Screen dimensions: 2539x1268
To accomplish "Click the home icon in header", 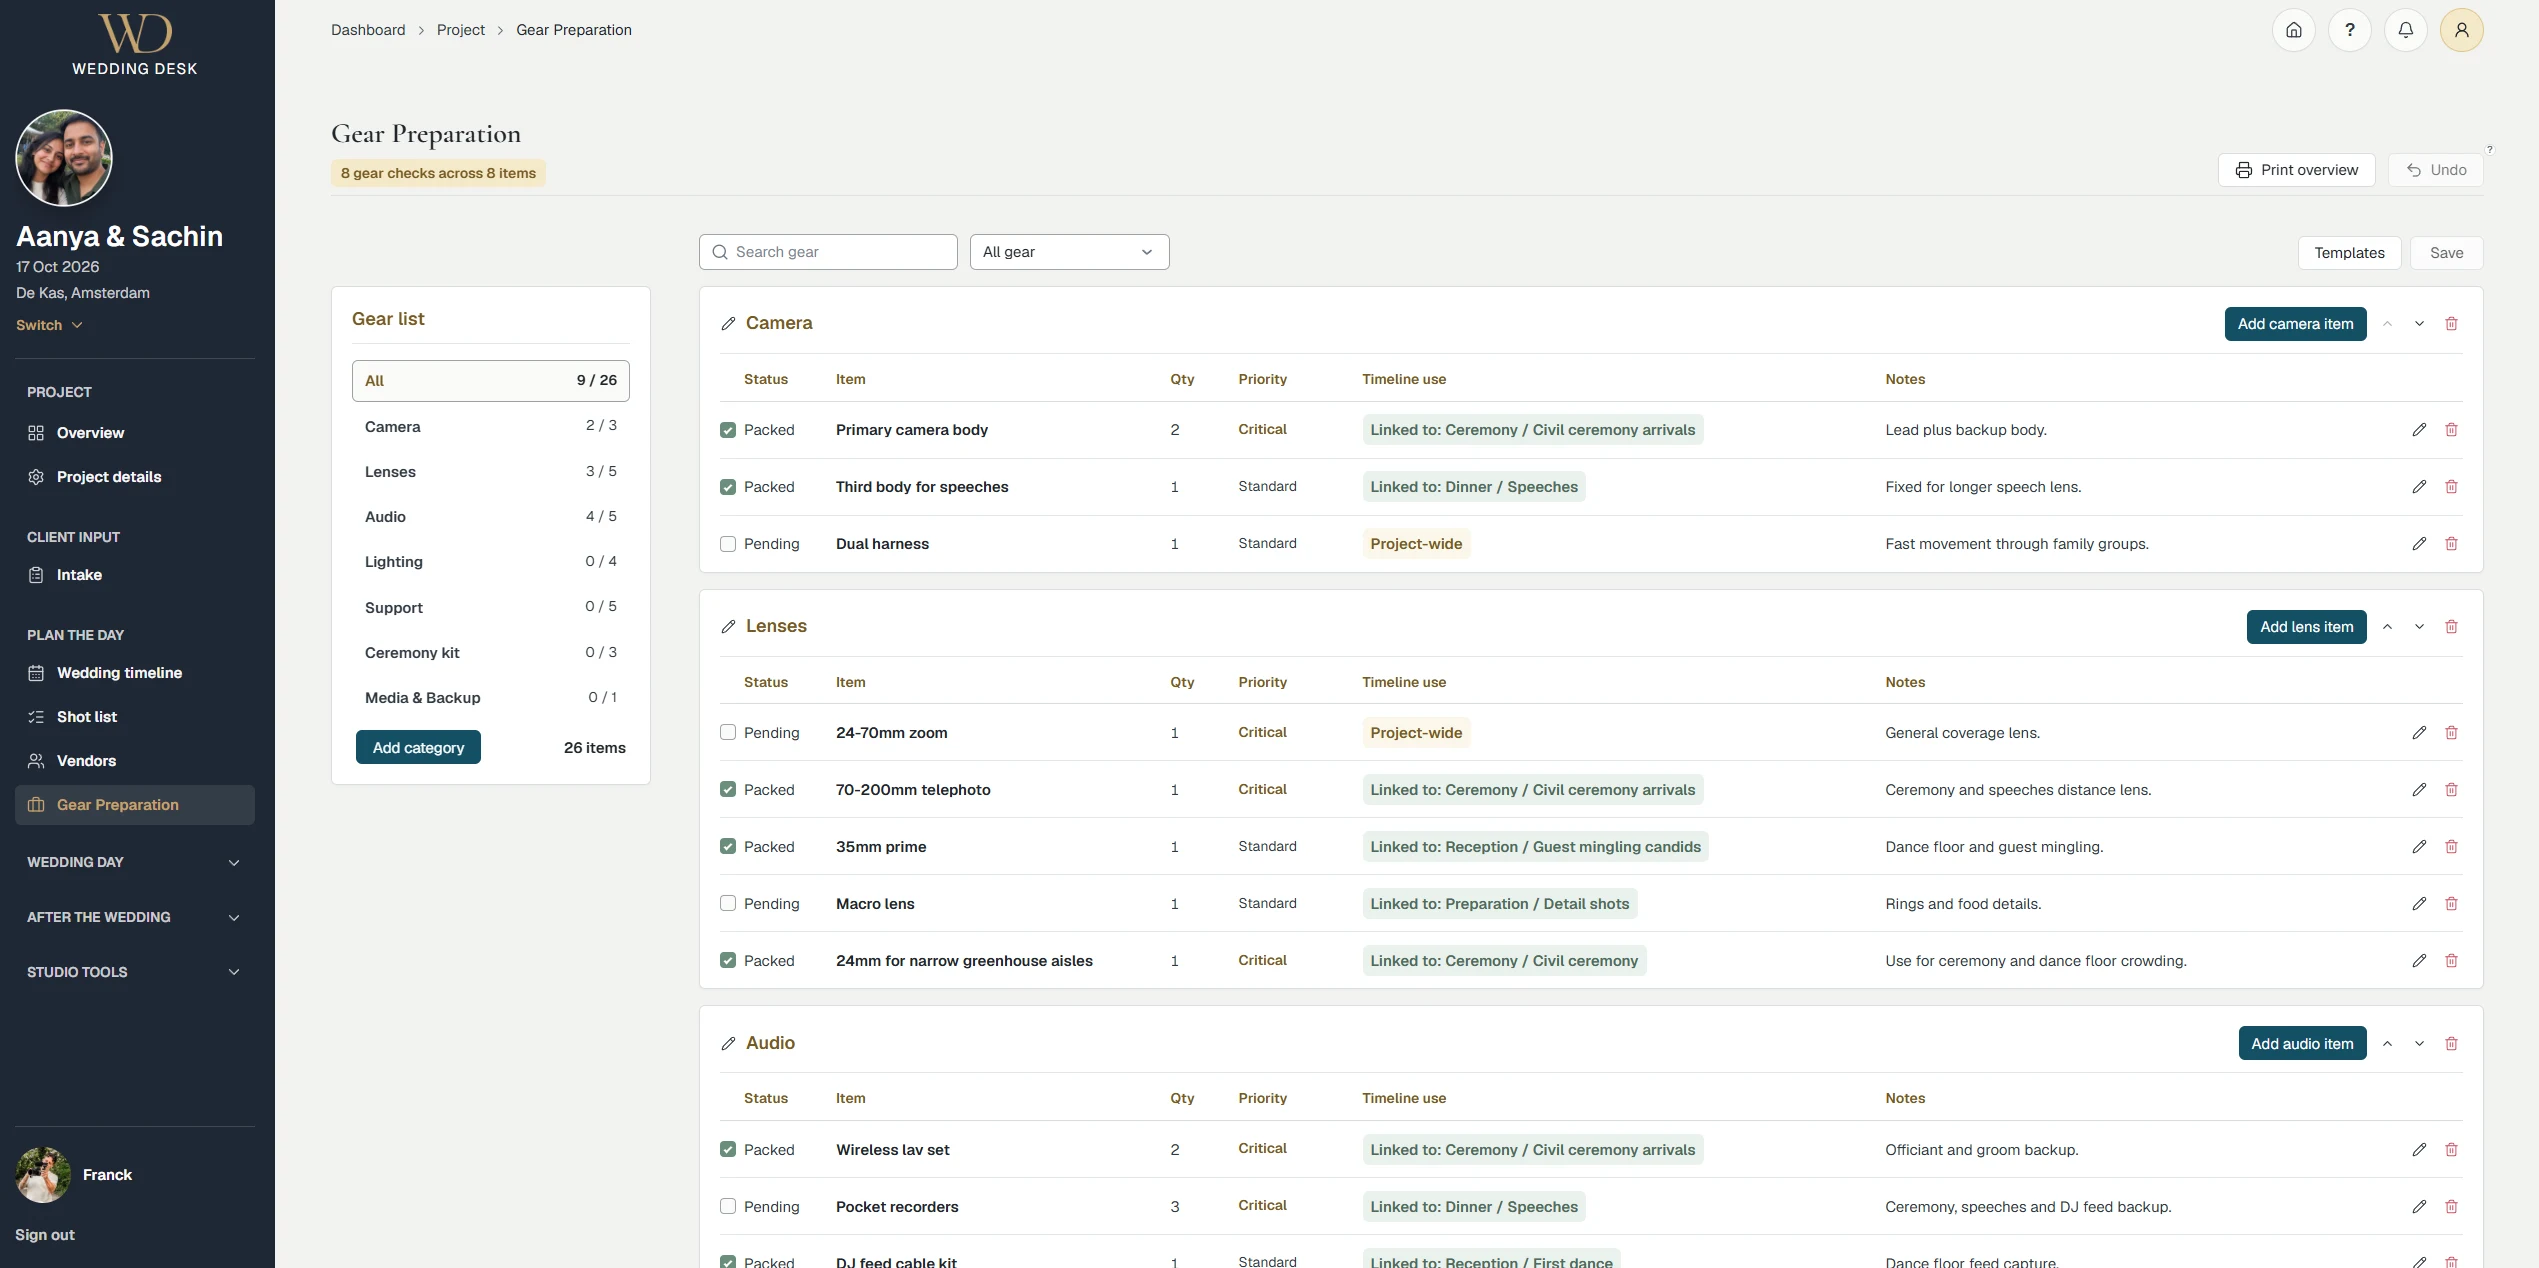I will tap(2293, 30).
